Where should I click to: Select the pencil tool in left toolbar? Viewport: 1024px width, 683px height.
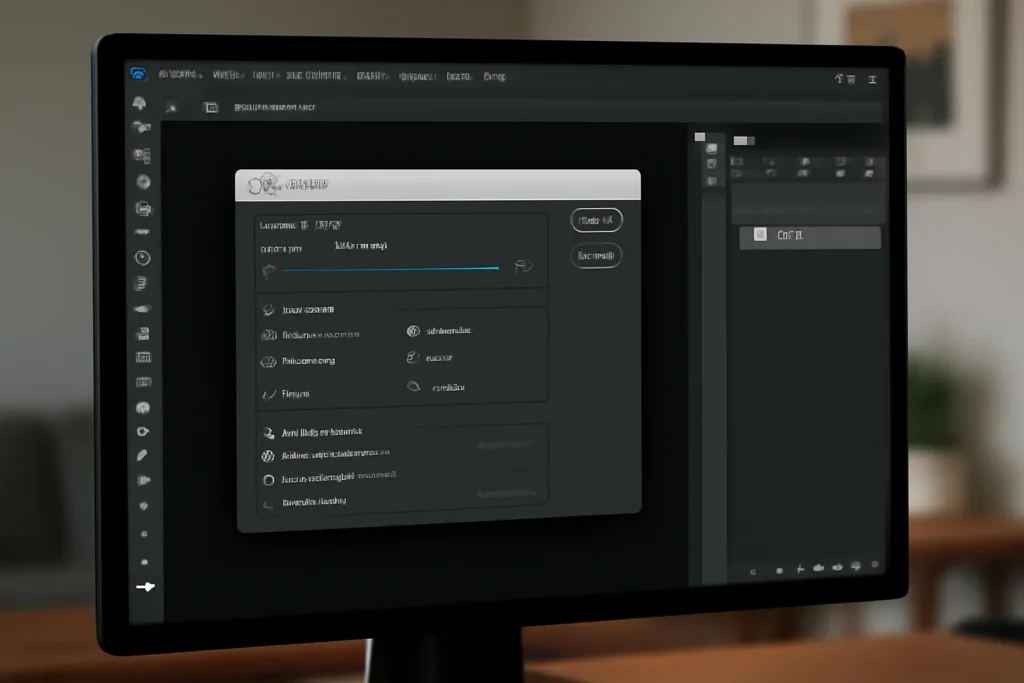(142, 455)
